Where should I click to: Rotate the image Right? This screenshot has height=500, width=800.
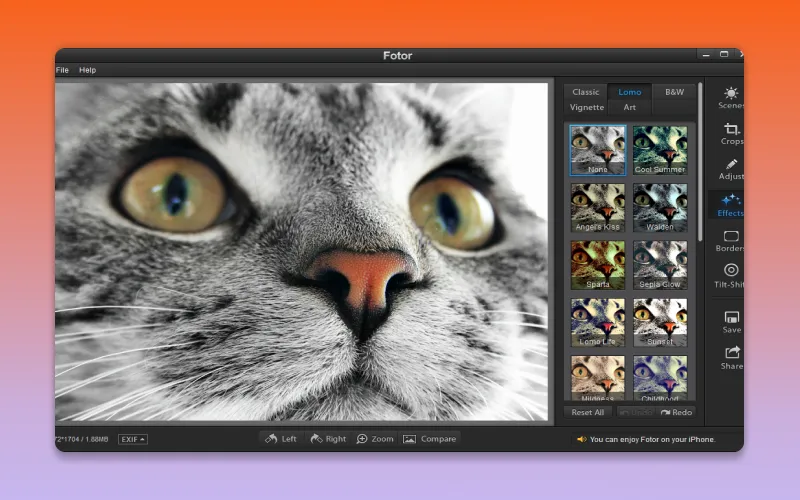[x=327, y=439]
